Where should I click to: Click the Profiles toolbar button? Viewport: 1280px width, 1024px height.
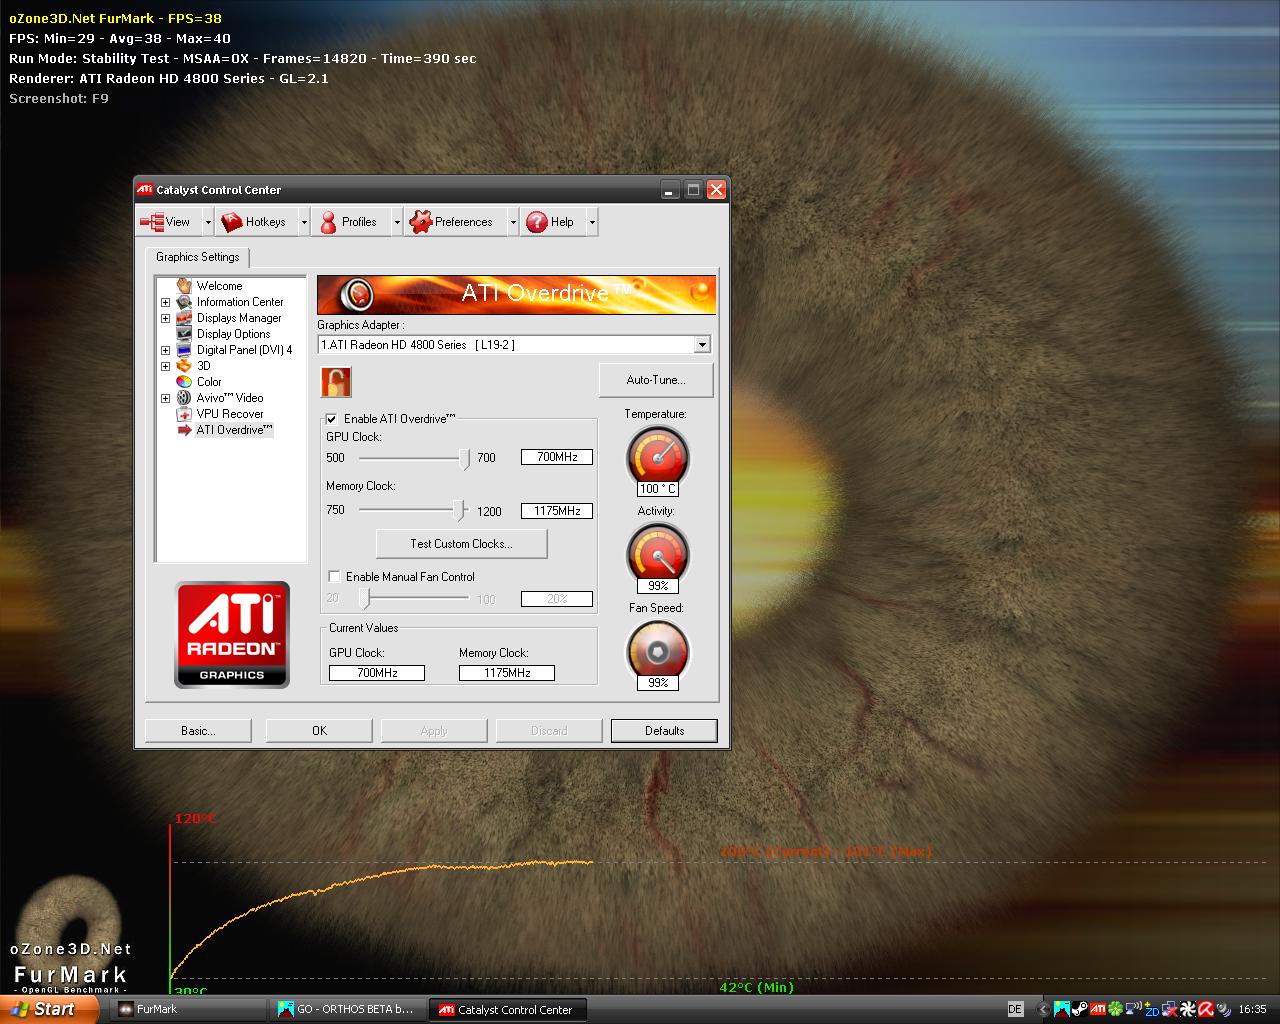tap(349, 222)
